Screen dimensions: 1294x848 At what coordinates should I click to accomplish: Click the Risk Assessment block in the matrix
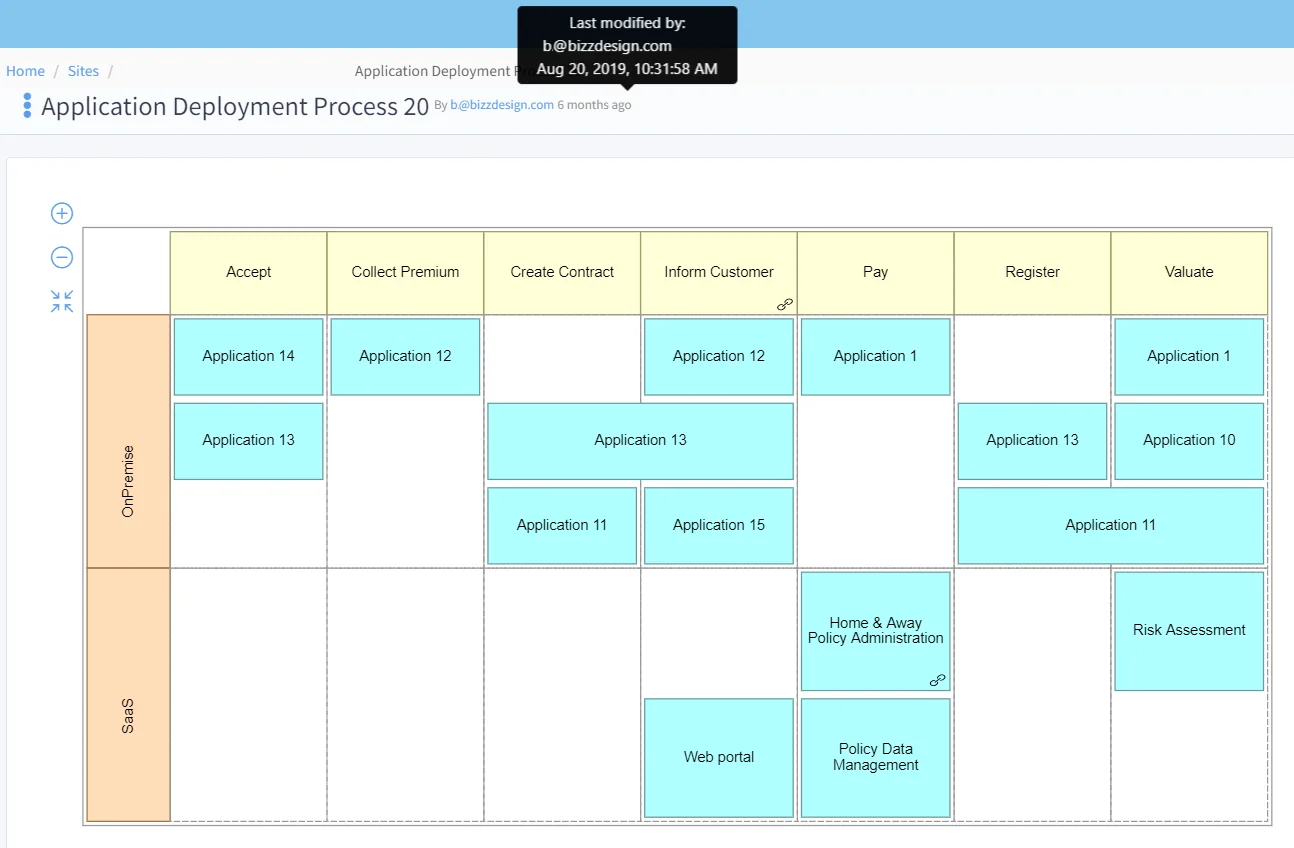(x=1188, y=630)
